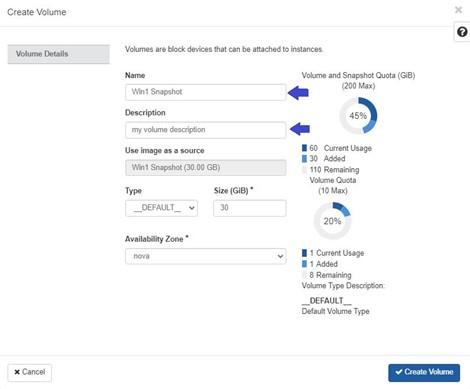Open the Type __DEFAULT__ dropdown
The image size is (470, 389).
click(161, 208)
